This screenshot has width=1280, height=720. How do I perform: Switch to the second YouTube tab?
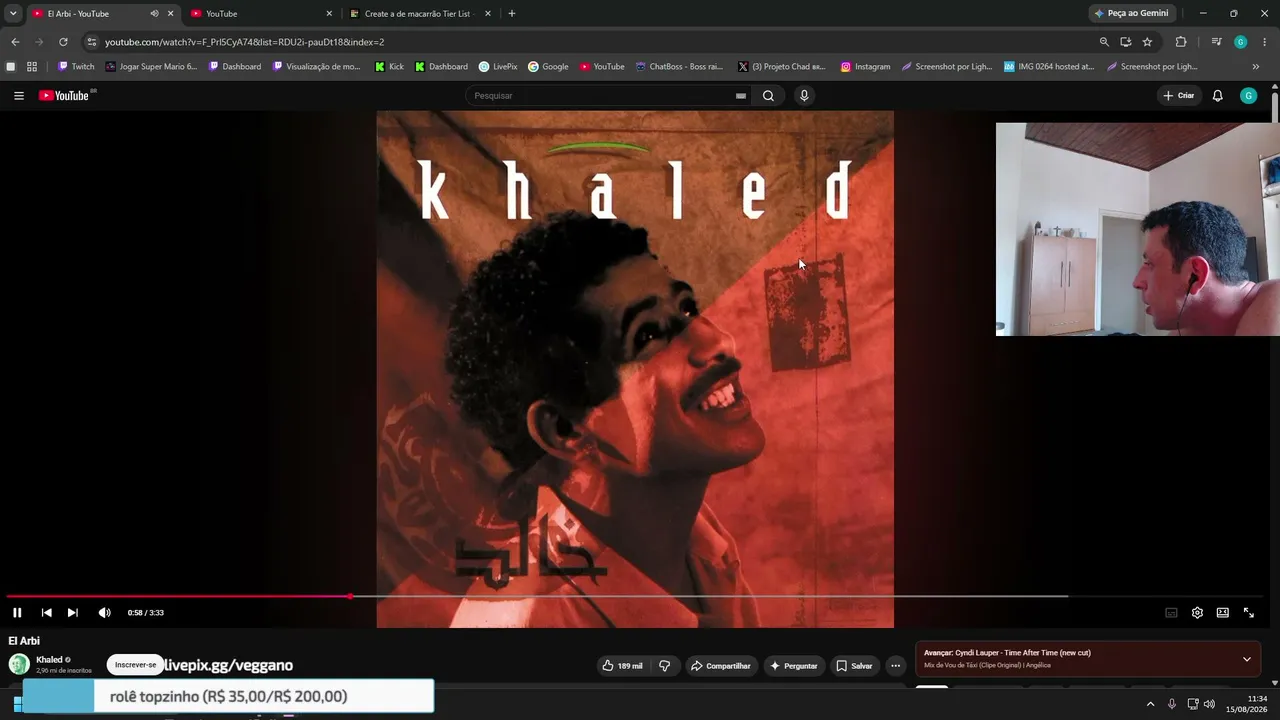pyautogui.click(x=262, y=14)
